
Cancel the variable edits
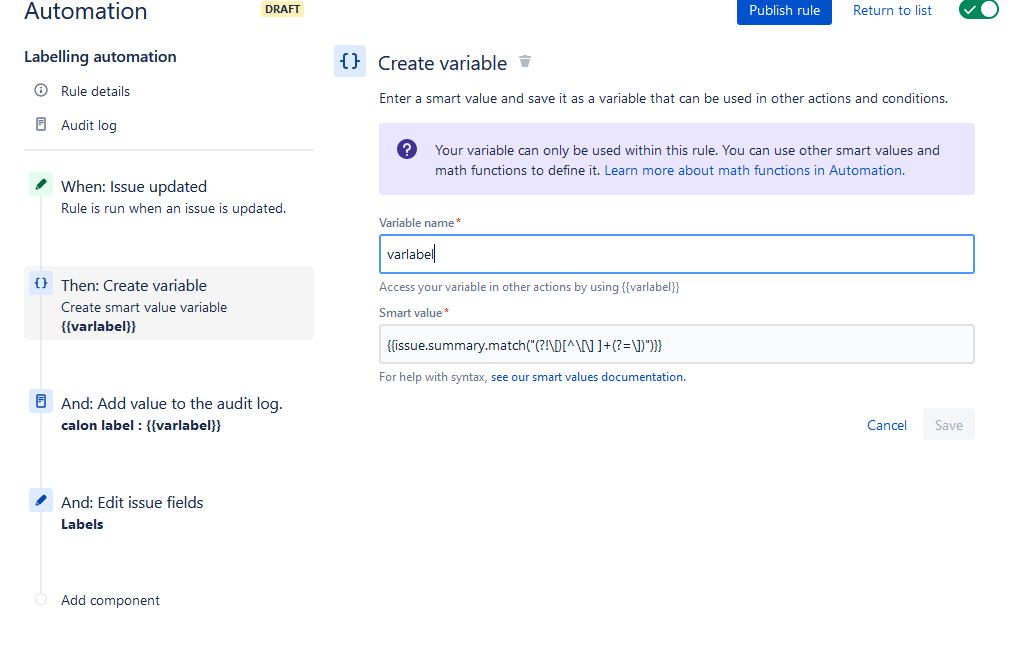(x=887, y=425)
